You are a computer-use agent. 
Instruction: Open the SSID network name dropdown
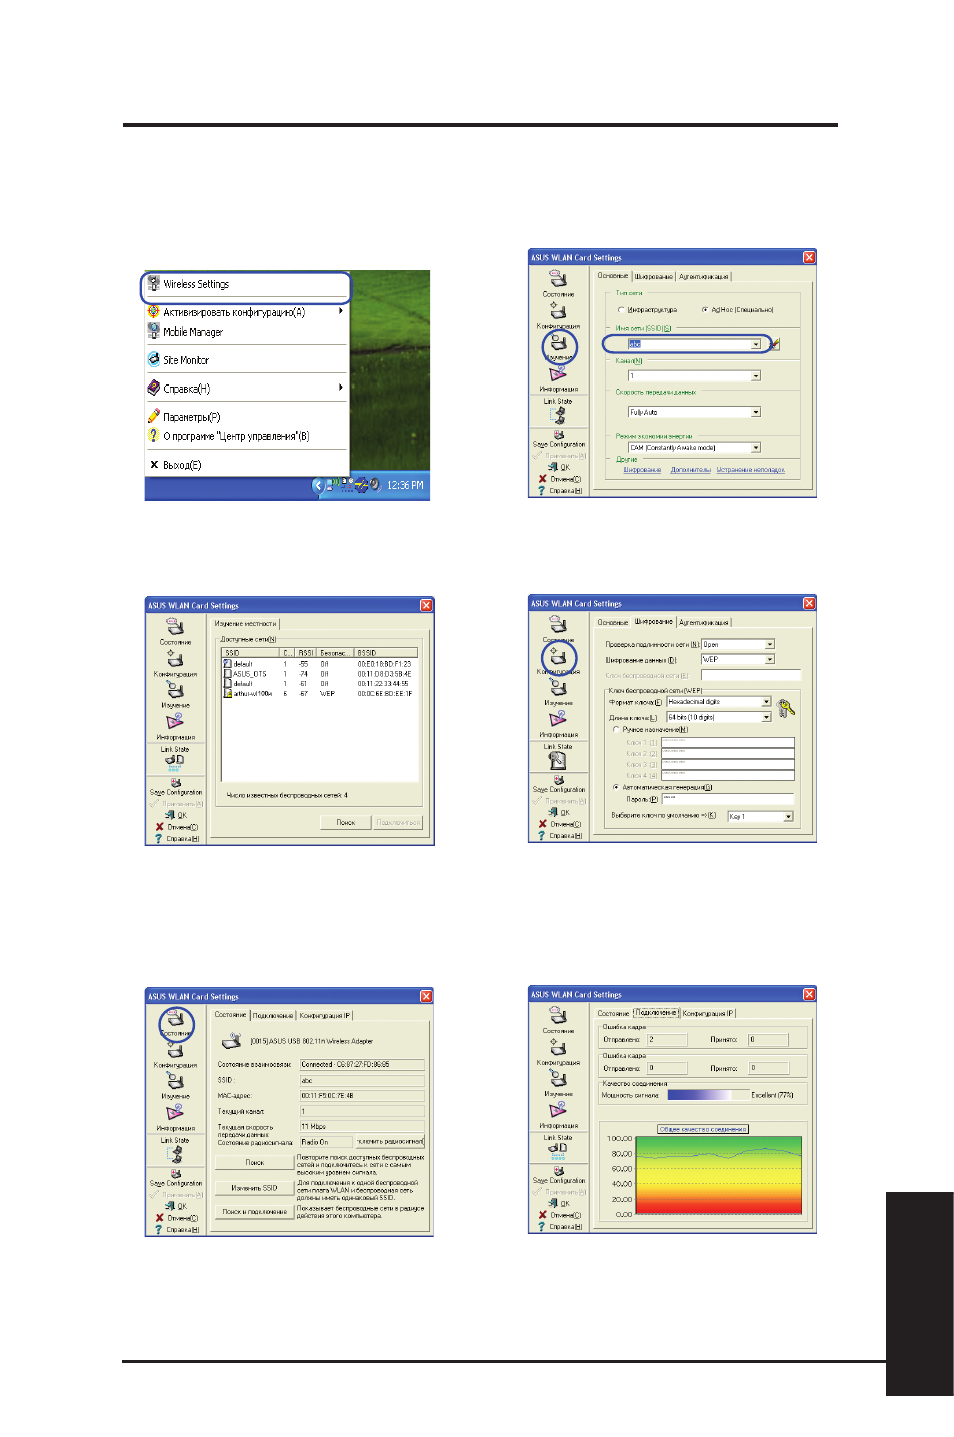(756, 344)
